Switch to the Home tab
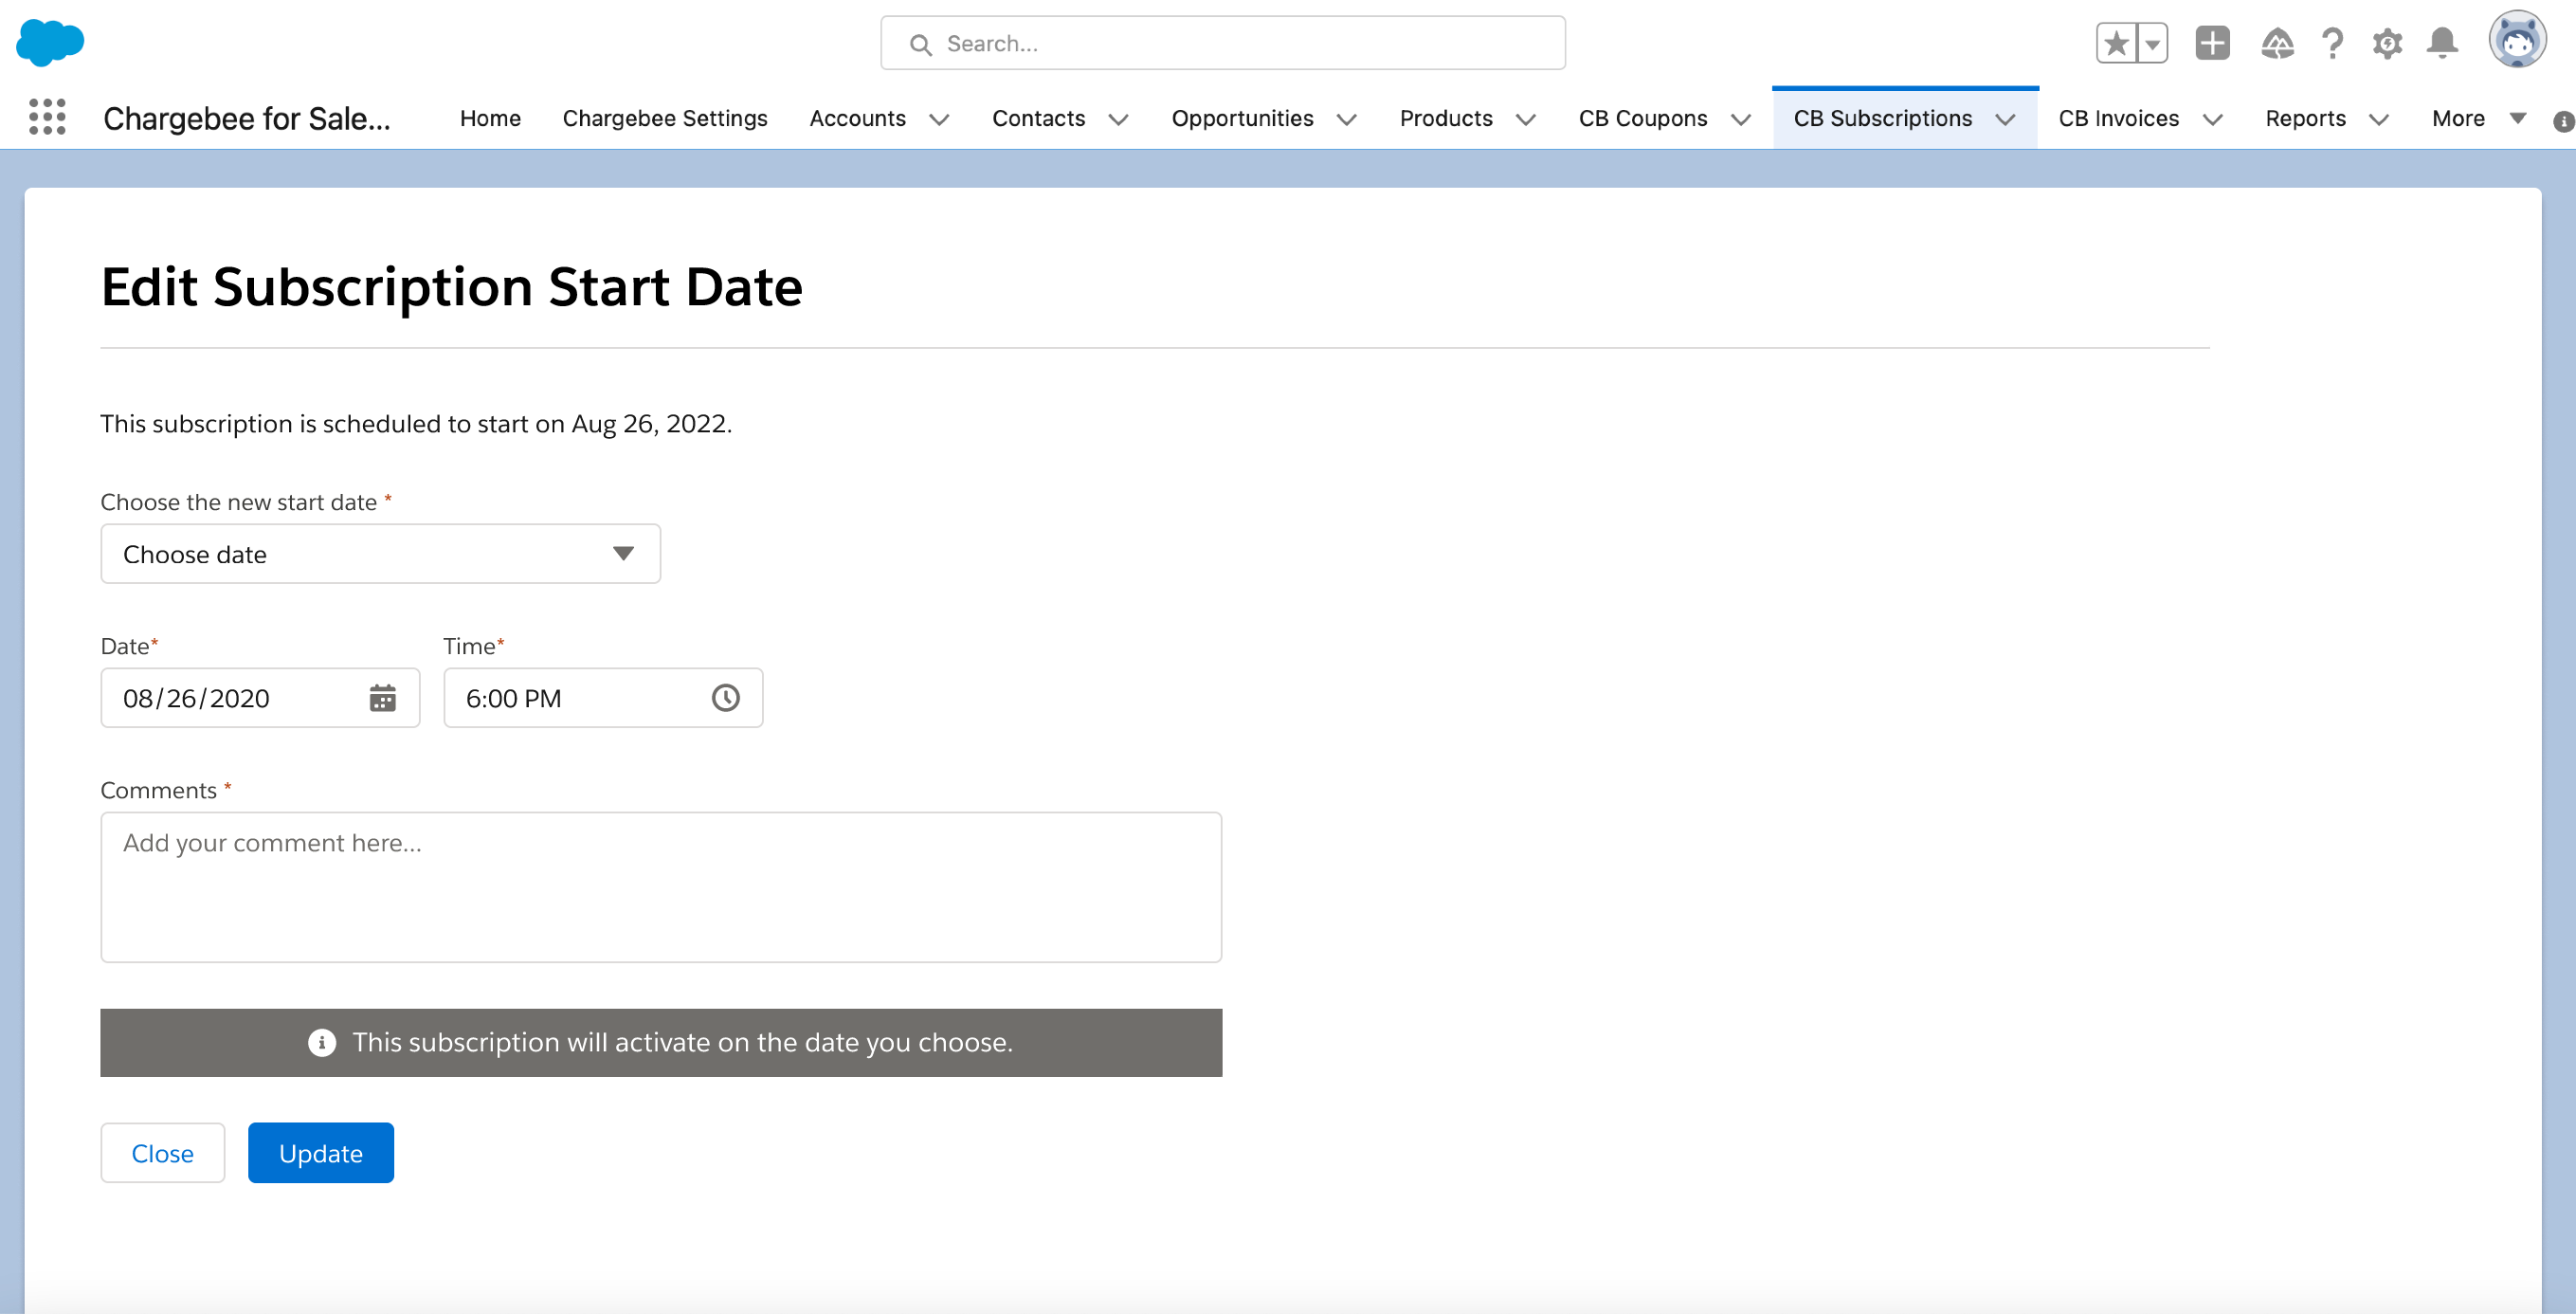This screenshot has width=2576, height=1314. 490,119
